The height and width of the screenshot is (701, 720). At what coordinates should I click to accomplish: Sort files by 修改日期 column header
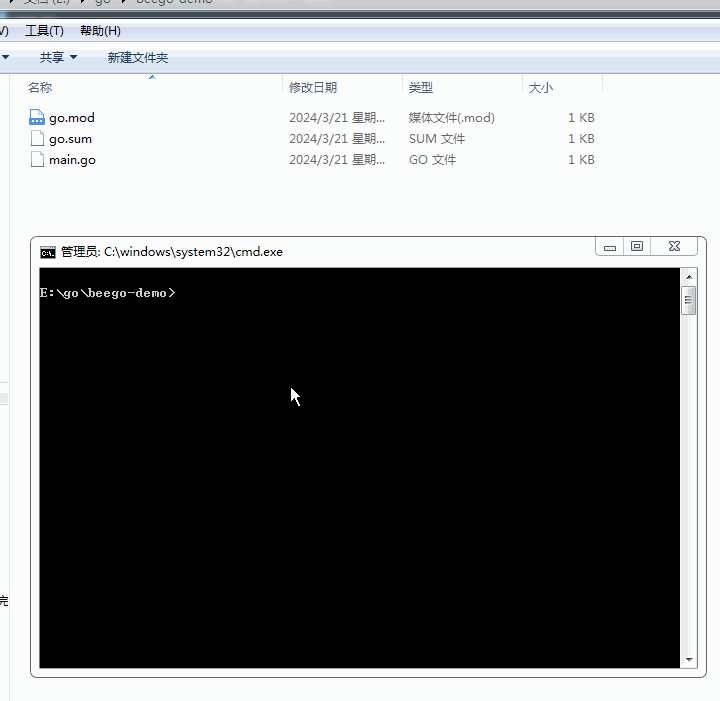coord(313,87)
